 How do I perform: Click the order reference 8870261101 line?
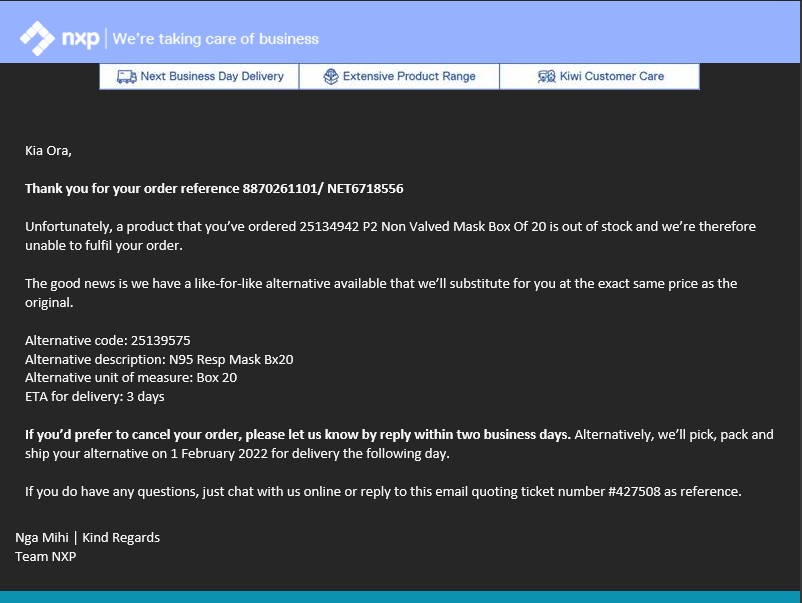214,188
